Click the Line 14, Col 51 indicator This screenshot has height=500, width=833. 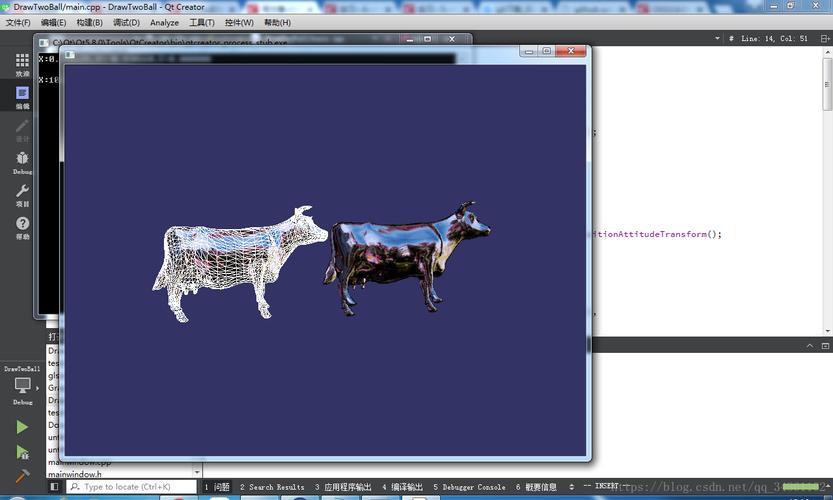(x=774, y=38)
